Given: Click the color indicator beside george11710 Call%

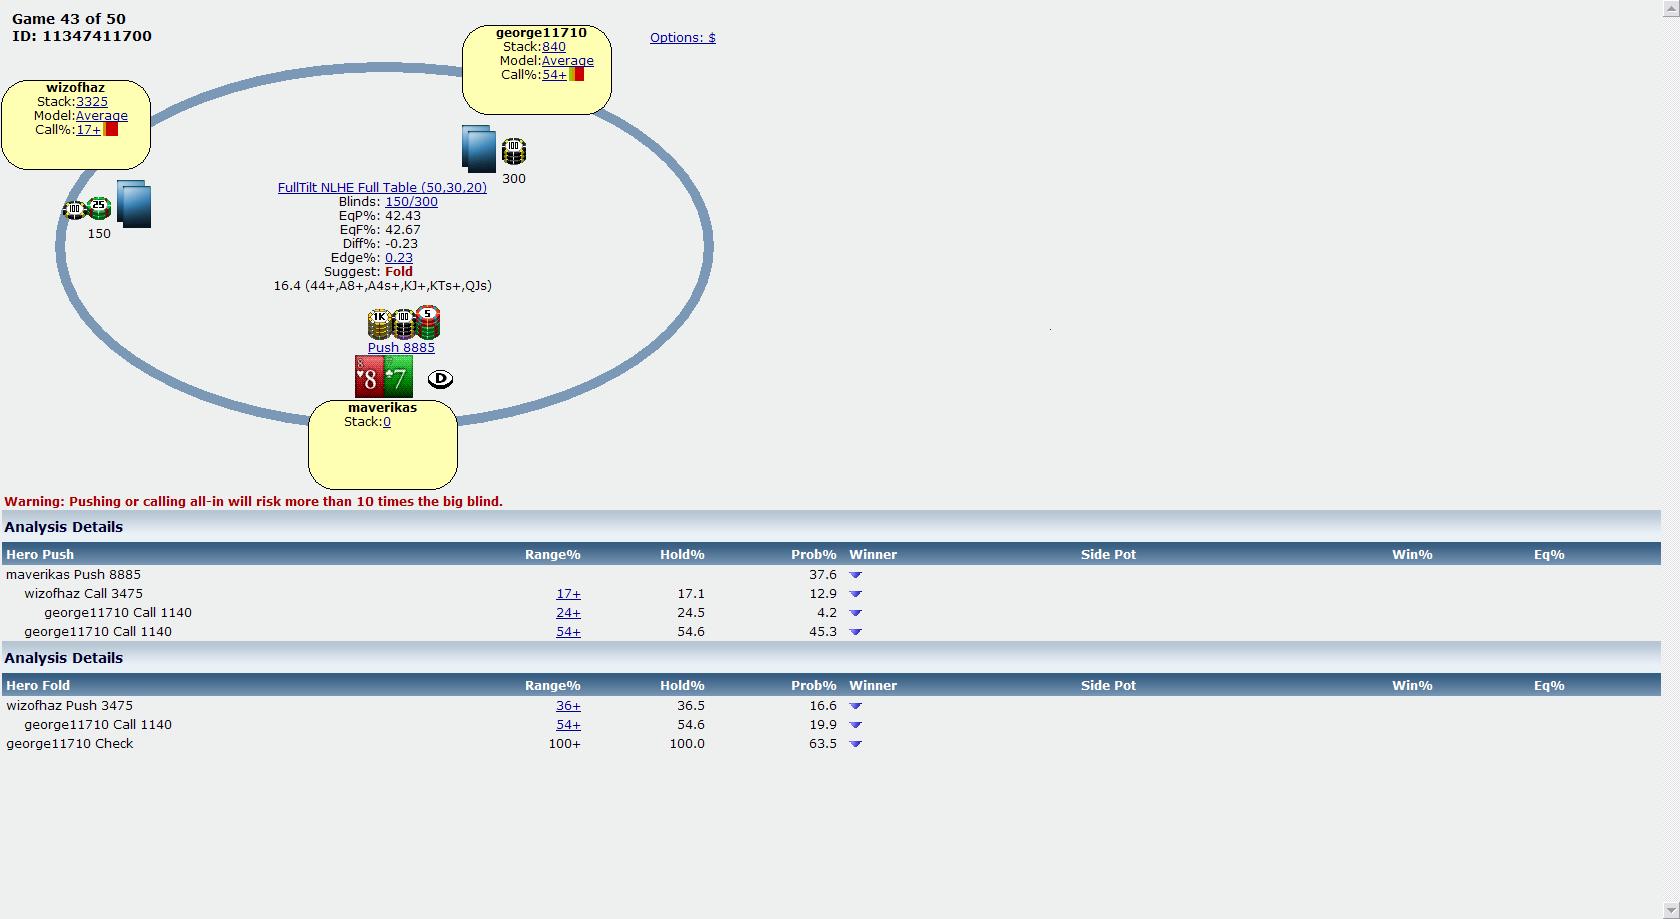Looking at the screenshot, I should pyautogui.click(x=576, y=74).
